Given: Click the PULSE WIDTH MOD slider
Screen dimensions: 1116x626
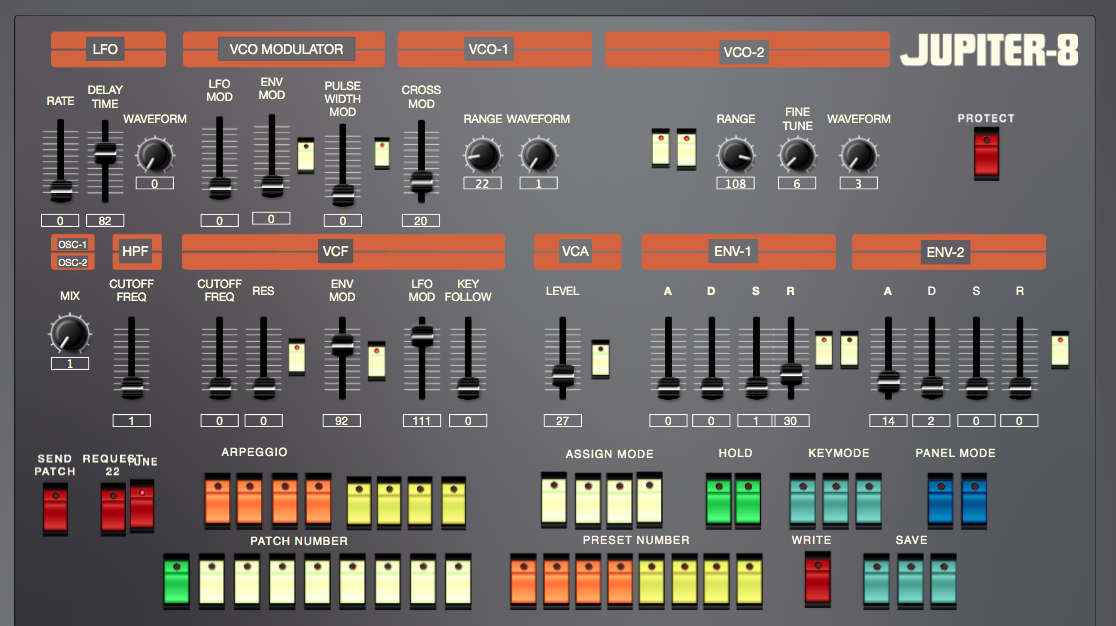Looking at the screenshot, I should pos(342,164).
